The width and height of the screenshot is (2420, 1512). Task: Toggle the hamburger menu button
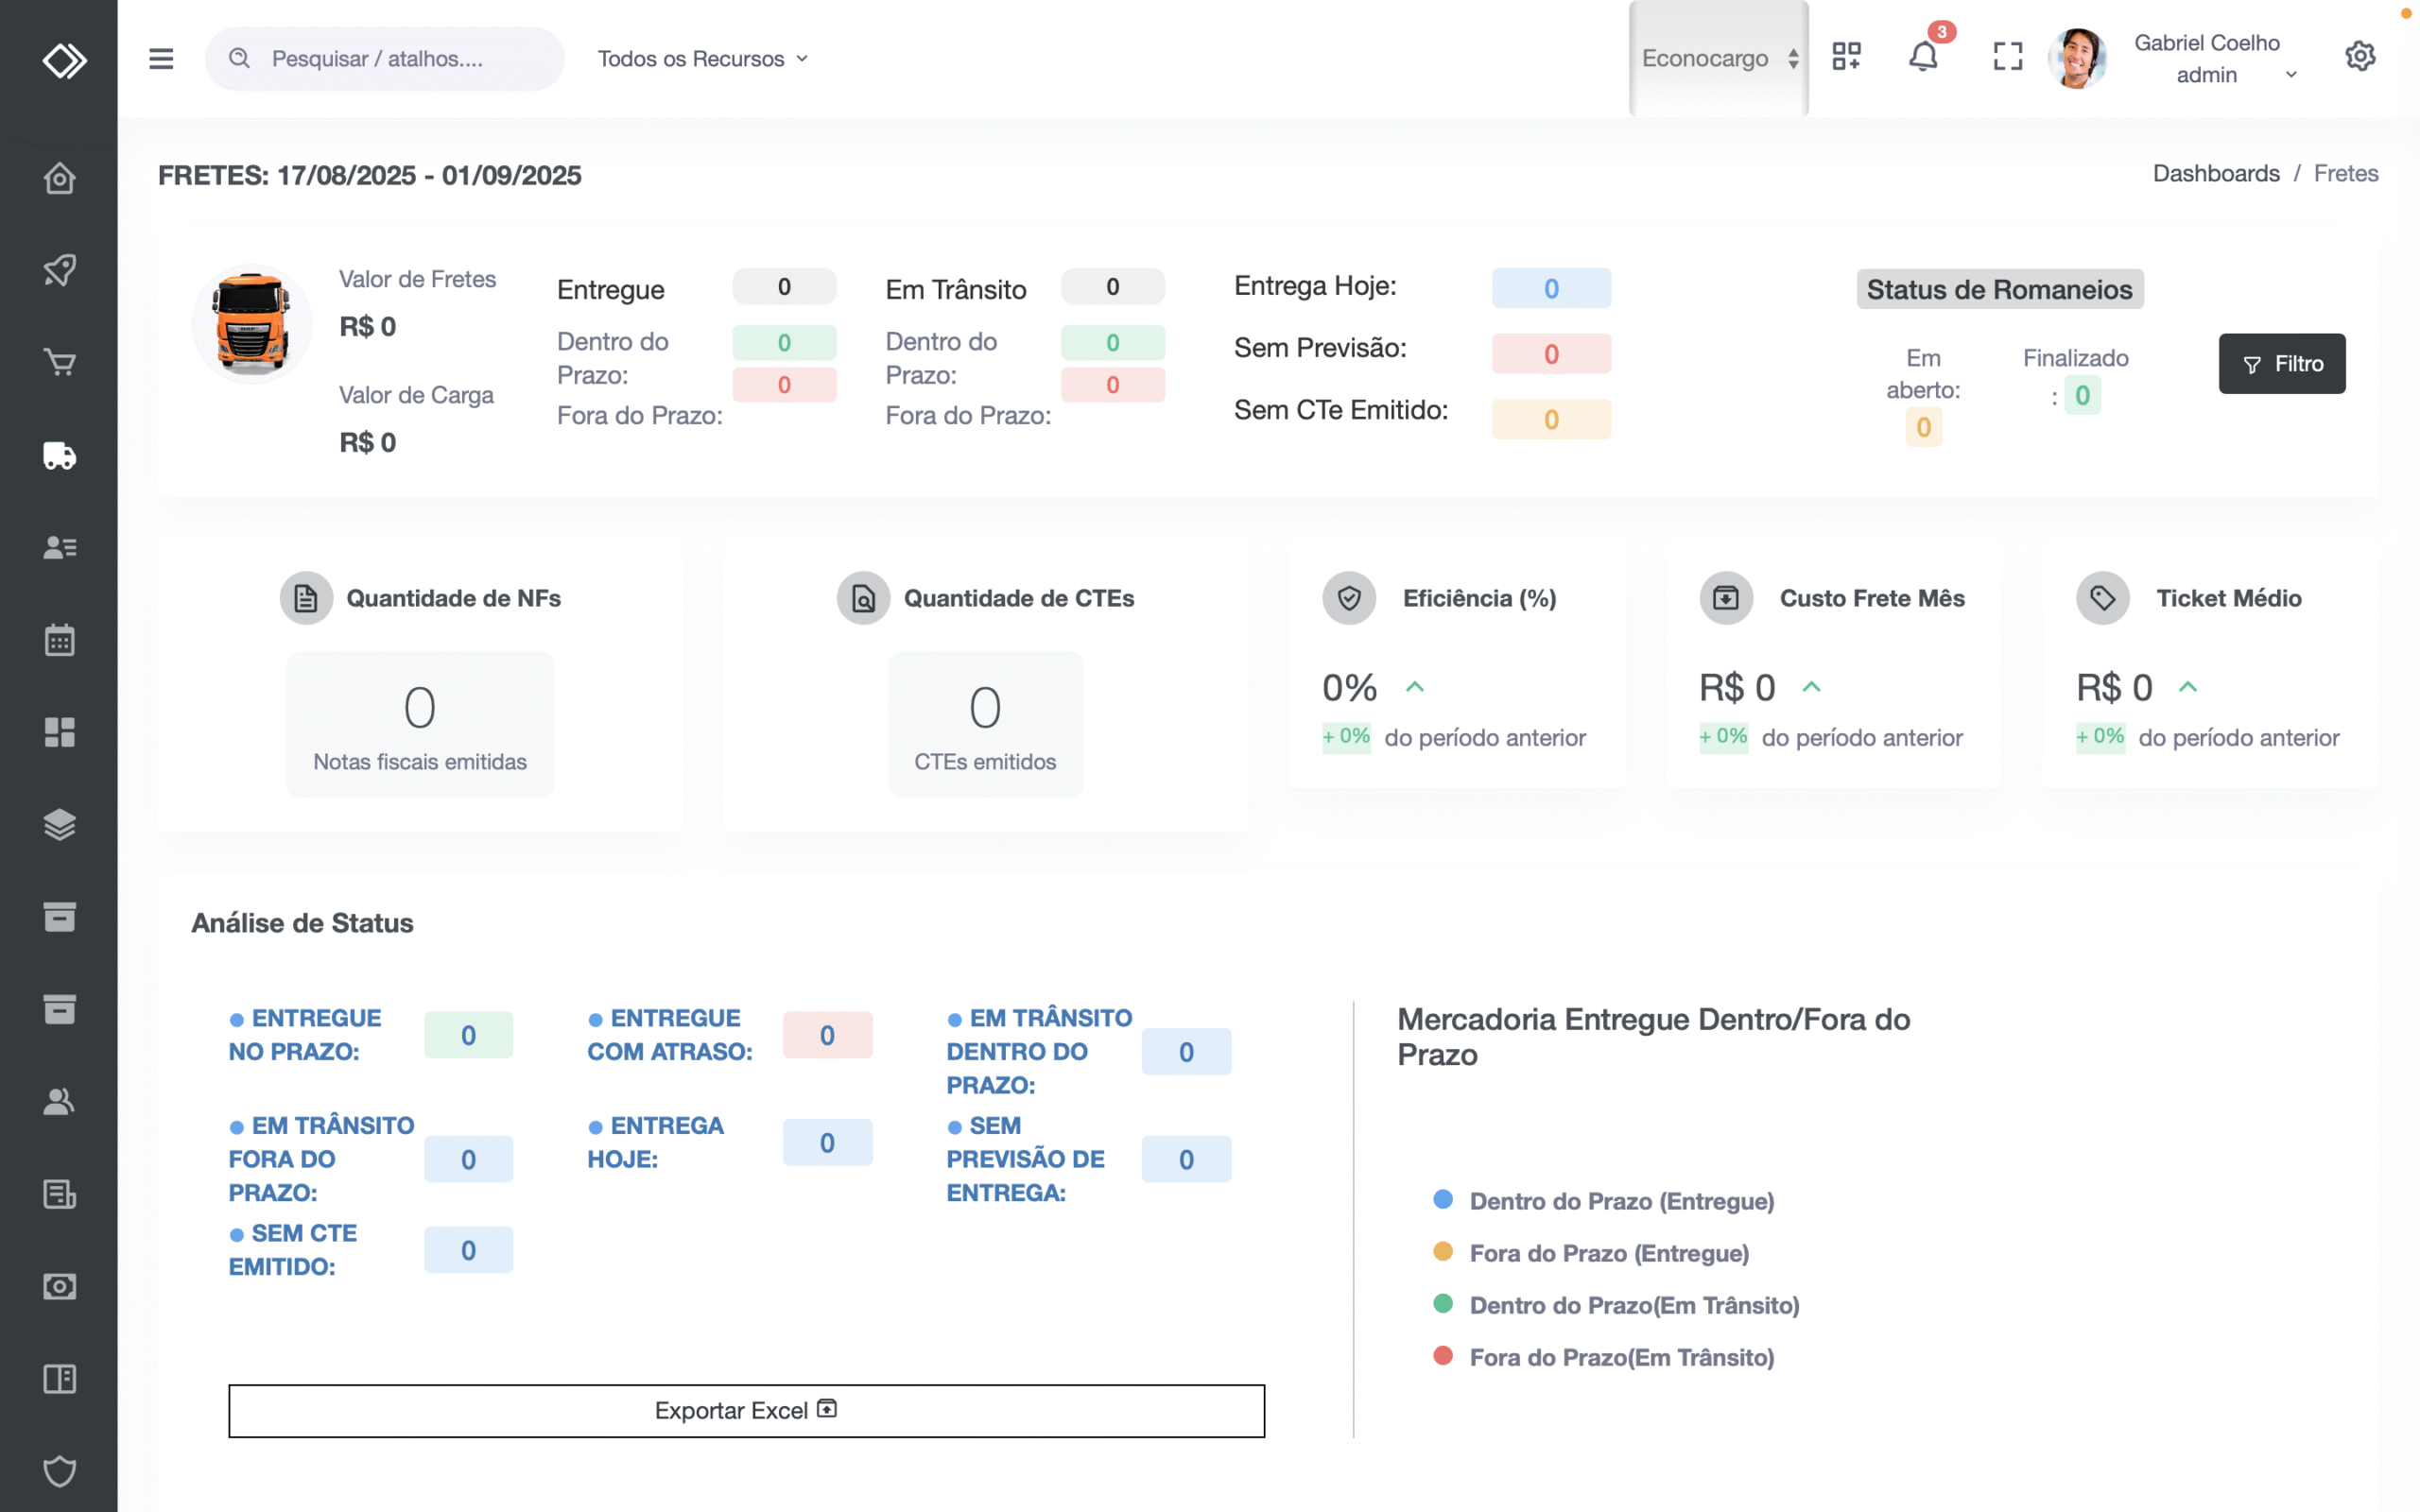pyautogui.click(x=161, y=59)
